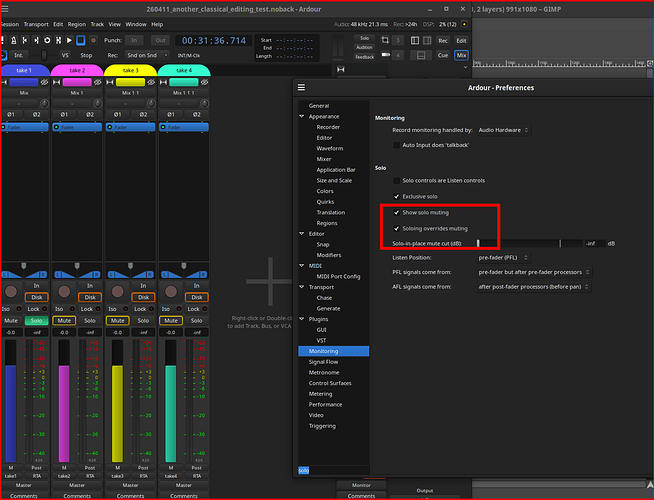Adjust the Solo-in-place mute cut slider

pos(530,243)
